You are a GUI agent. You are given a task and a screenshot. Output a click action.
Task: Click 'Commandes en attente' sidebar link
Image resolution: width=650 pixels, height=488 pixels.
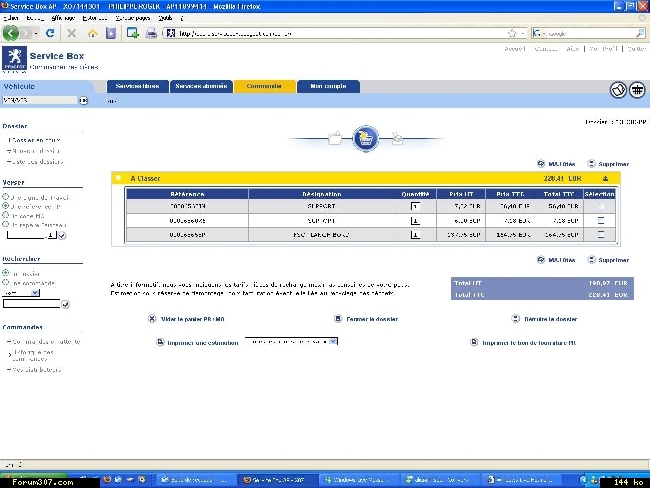click(x=44, y=342)
